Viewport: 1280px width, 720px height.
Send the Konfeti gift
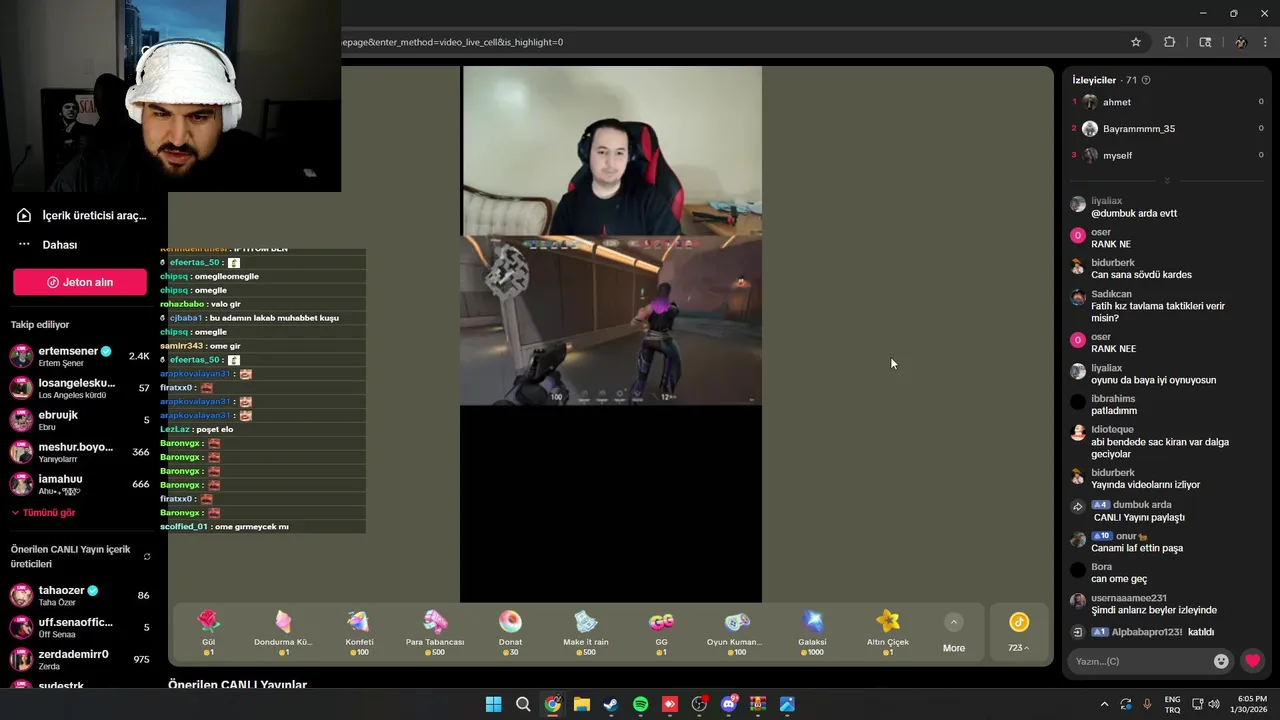[358, 631]
